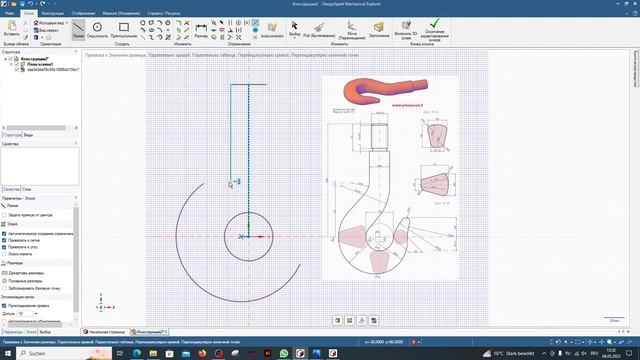Enable 'Задать прямую от центра' checkbox
Screen dimensions: 640x360
[4, 215]
